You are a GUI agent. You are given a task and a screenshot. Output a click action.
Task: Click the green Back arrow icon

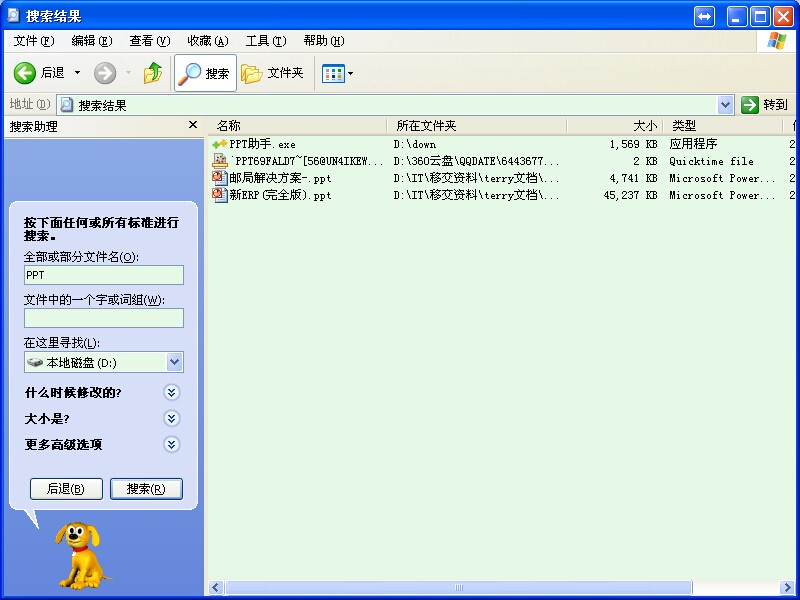(25, 73)
